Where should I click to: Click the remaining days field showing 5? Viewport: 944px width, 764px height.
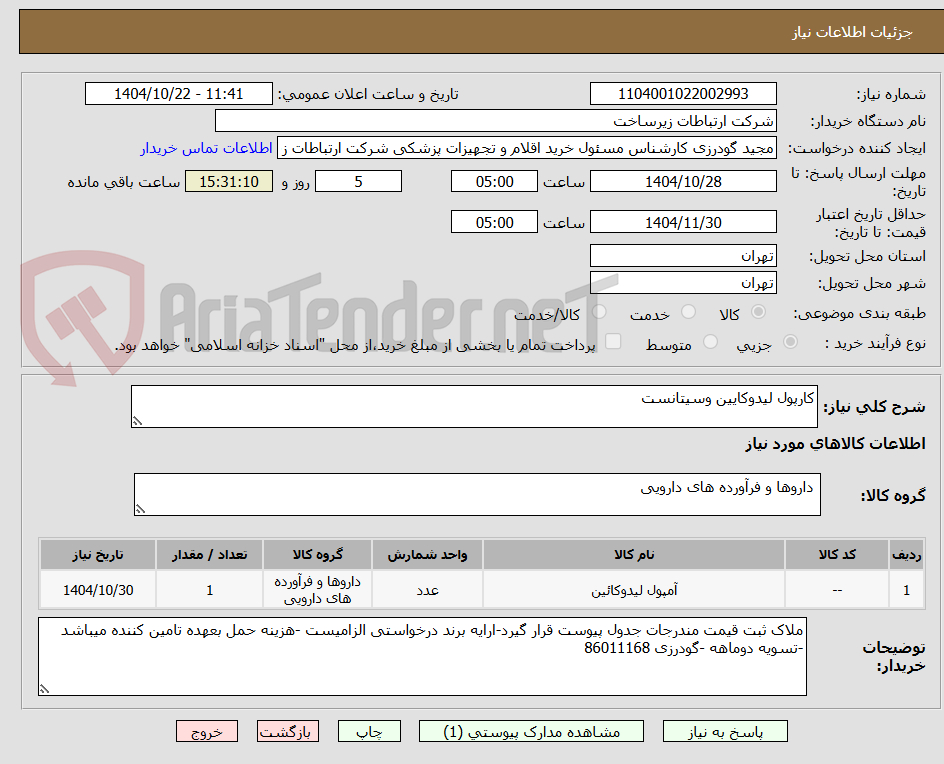pos(358,181)
